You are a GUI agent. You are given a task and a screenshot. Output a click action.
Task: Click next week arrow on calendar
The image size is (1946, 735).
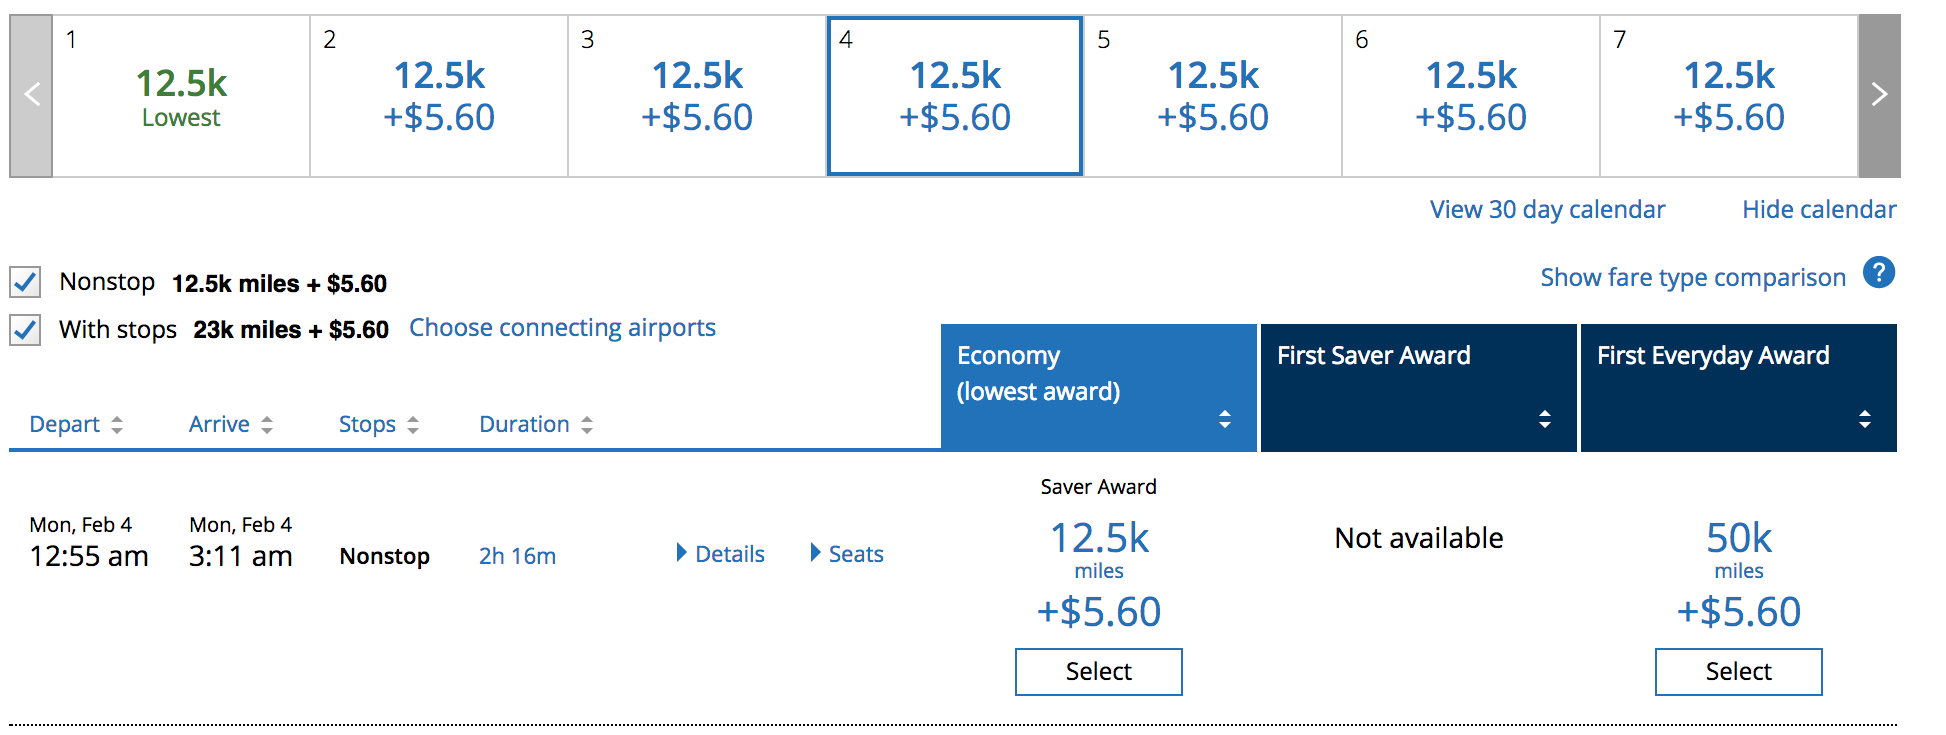tap(1878, 95)
